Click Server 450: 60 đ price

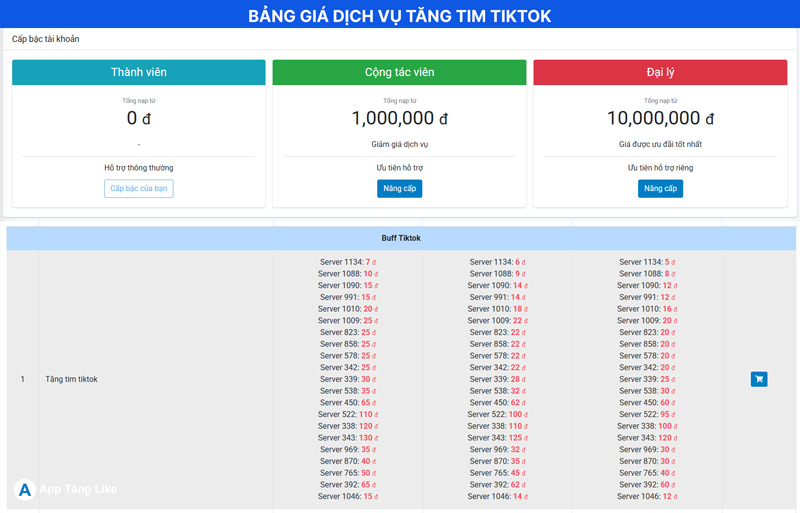(x=647, y=402)
